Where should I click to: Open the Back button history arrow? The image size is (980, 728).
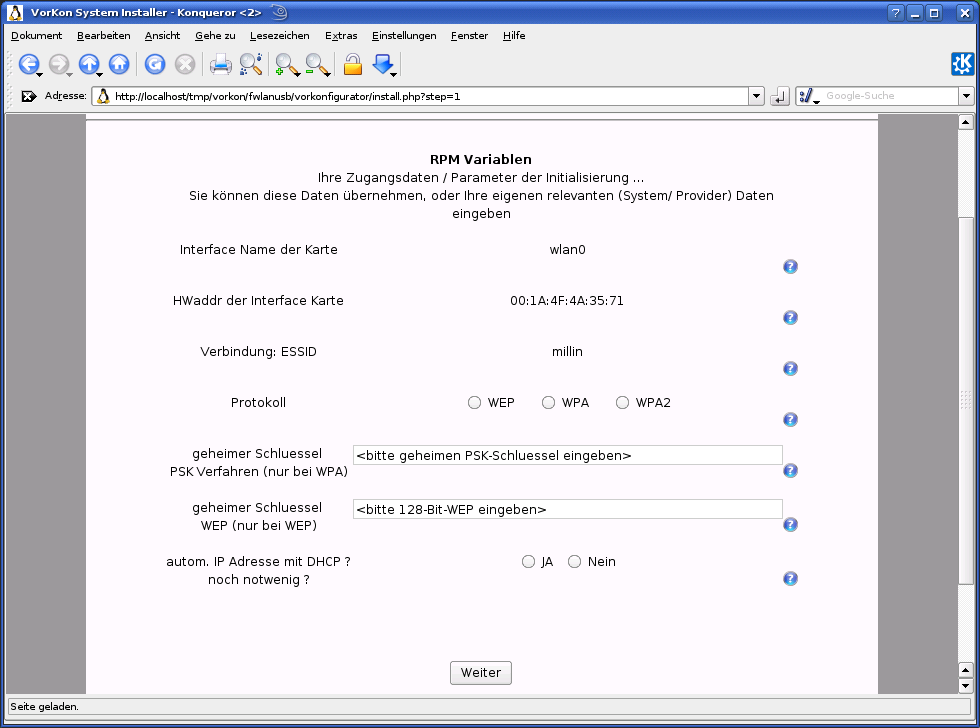[x=39, y=74]
